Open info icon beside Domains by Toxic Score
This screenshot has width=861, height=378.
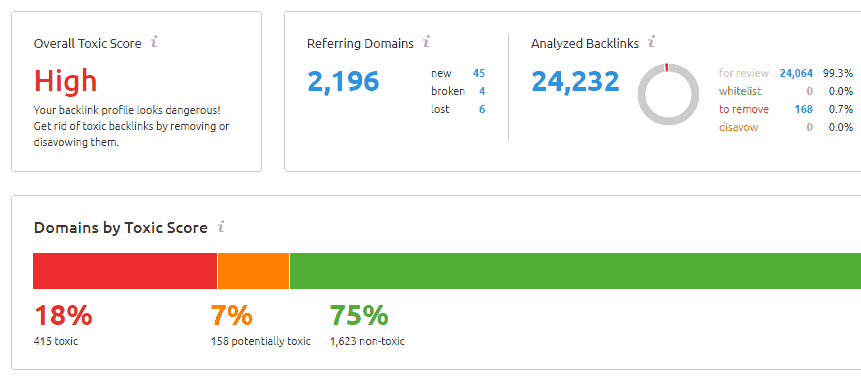click(x=221, y=227)
